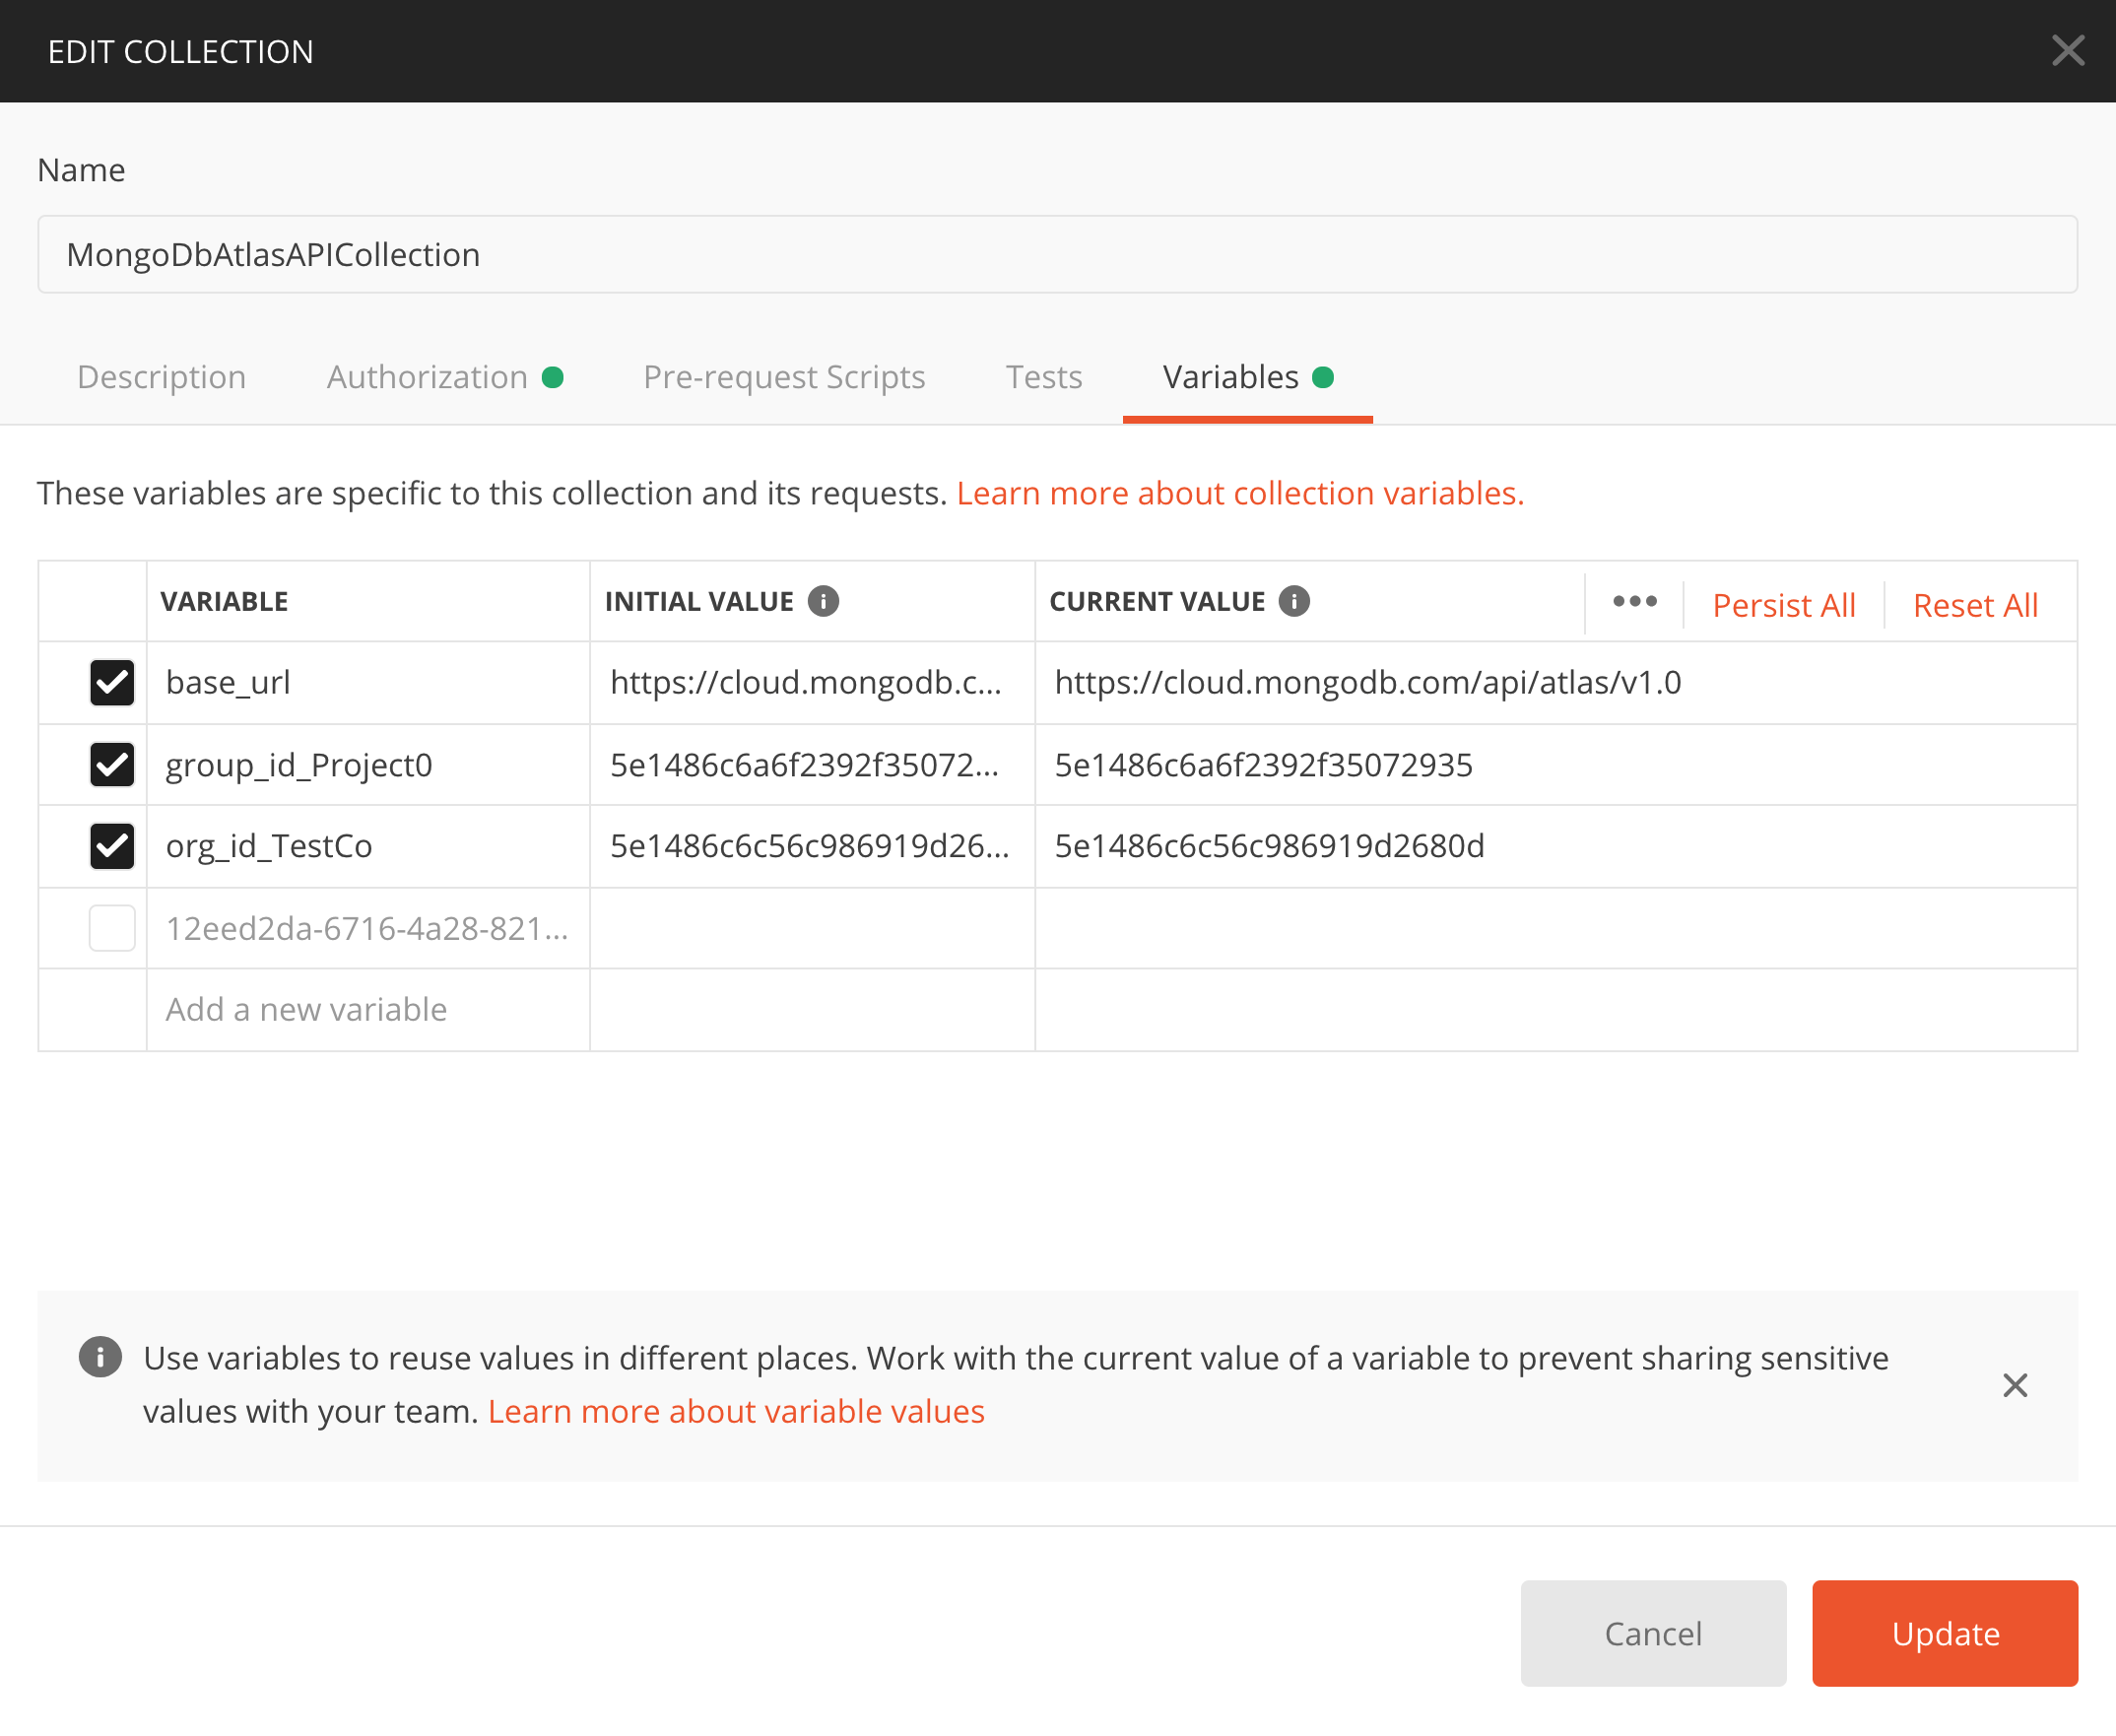Image resolution: width=2116 pixels, height=1736 pixels.
Task: Dismiss the variables info banner
Action: tap(2015, 1385)
